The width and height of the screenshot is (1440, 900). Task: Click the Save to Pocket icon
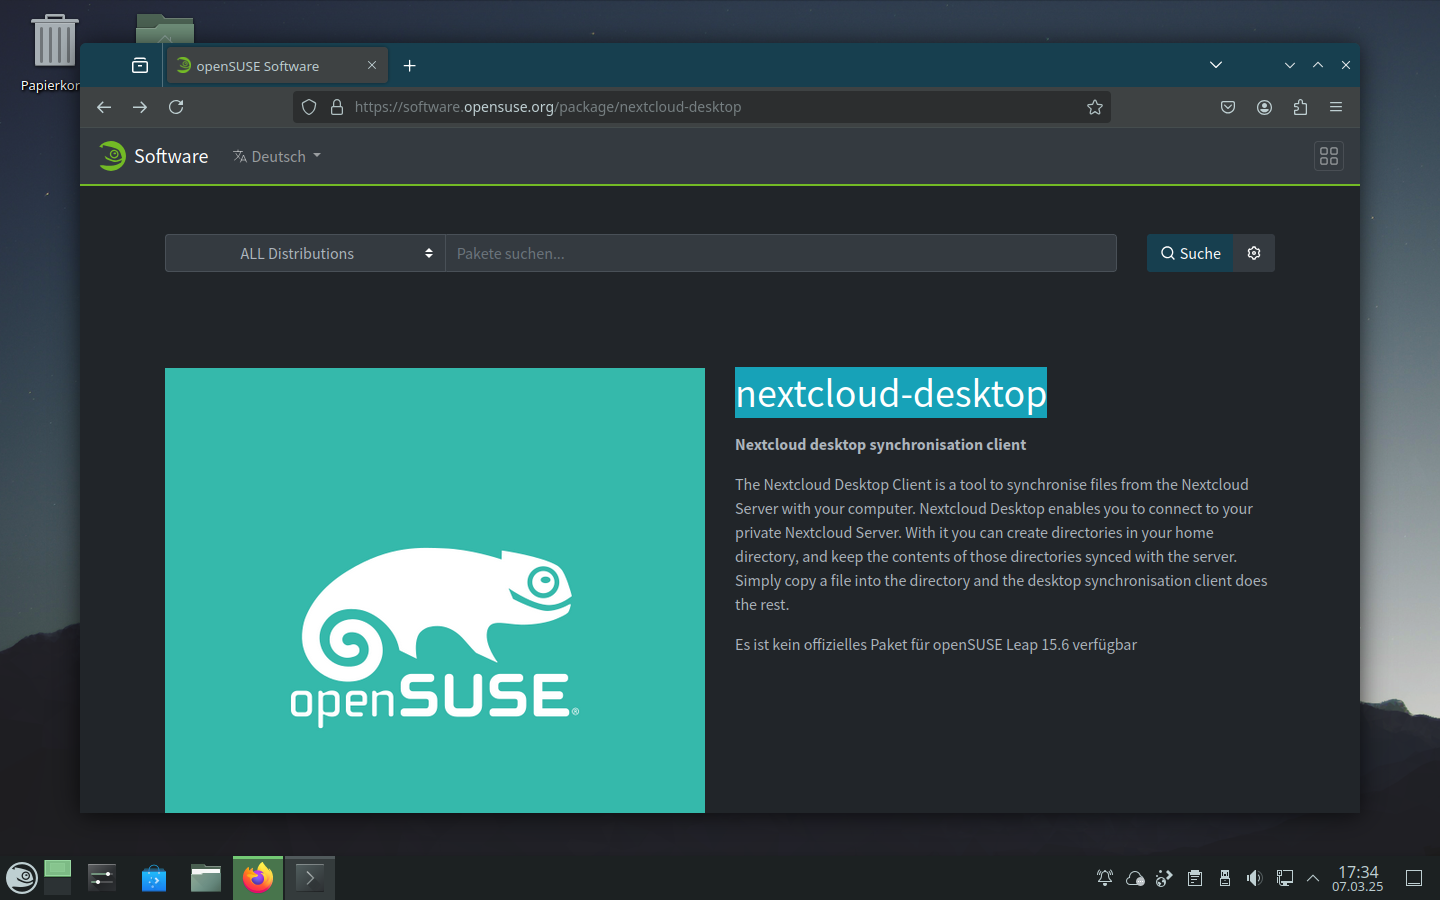click(x=1228, y=107)
